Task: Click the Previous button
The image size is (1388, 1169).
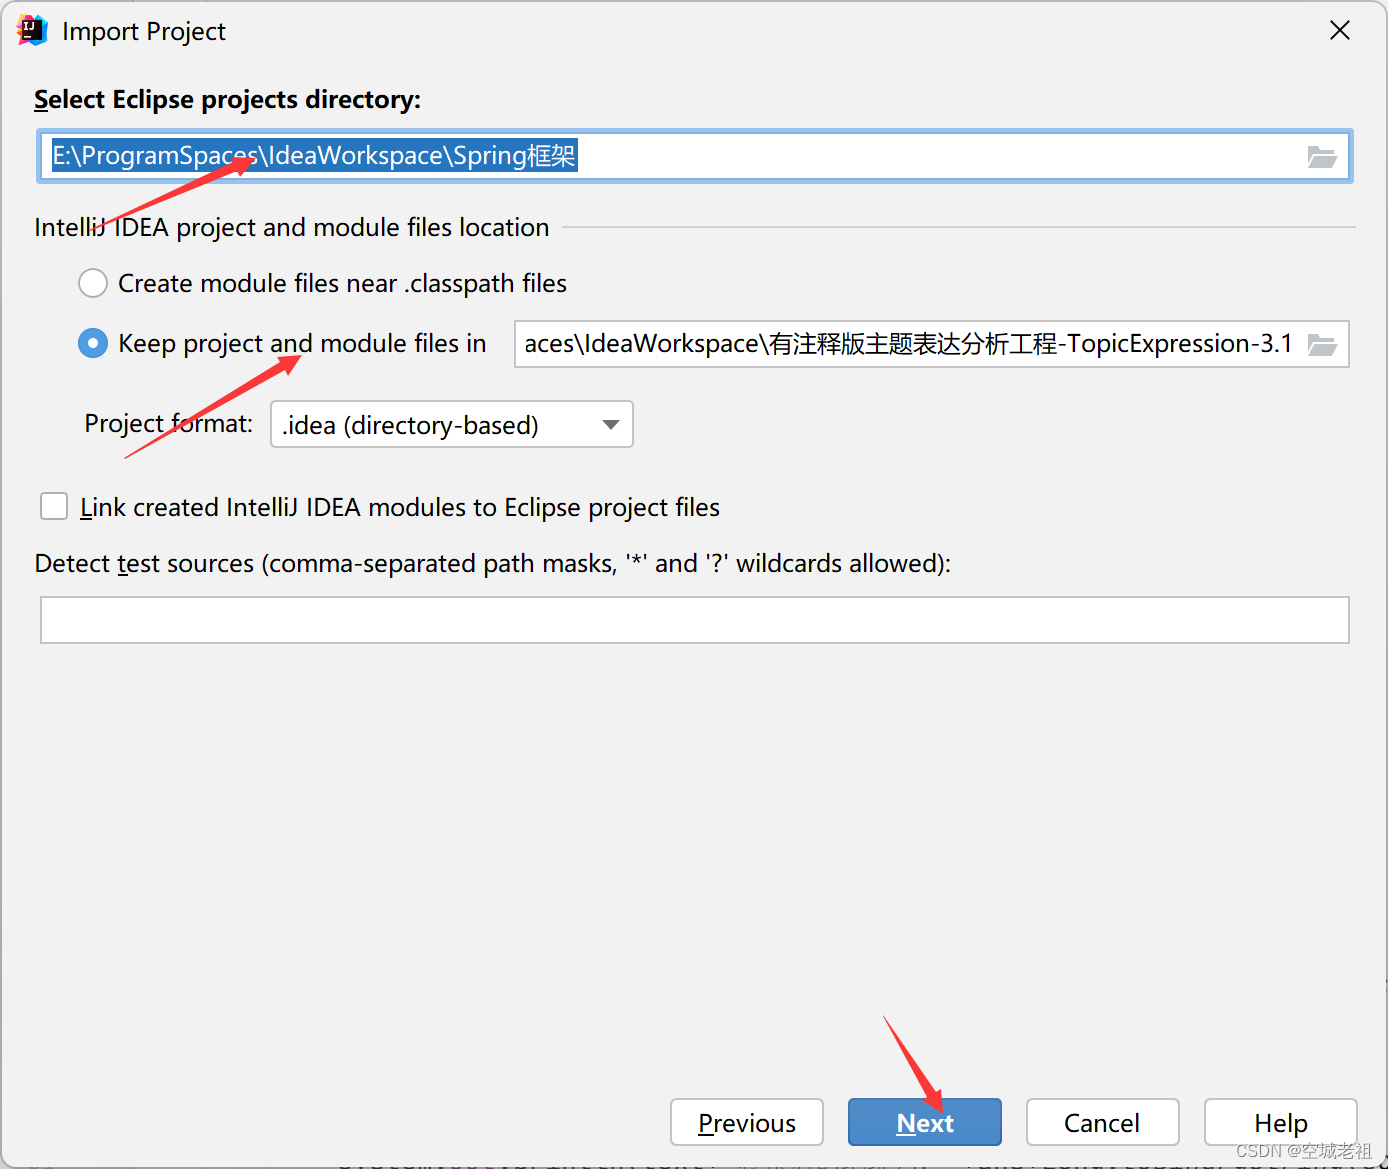Action: [x=746, y=1122]
